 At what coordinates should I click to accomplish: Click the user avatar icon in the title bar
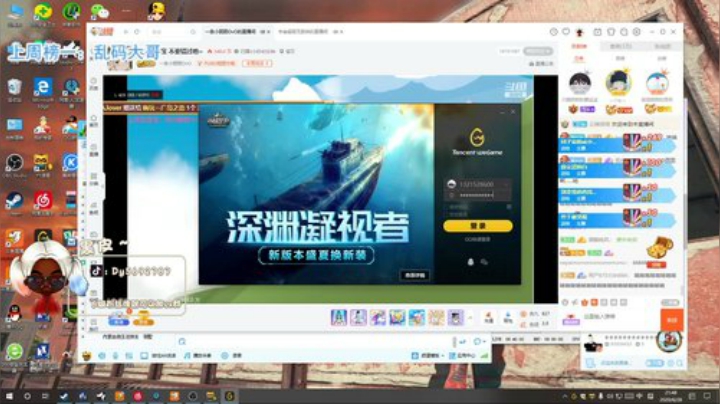click(x=580, y=32)
